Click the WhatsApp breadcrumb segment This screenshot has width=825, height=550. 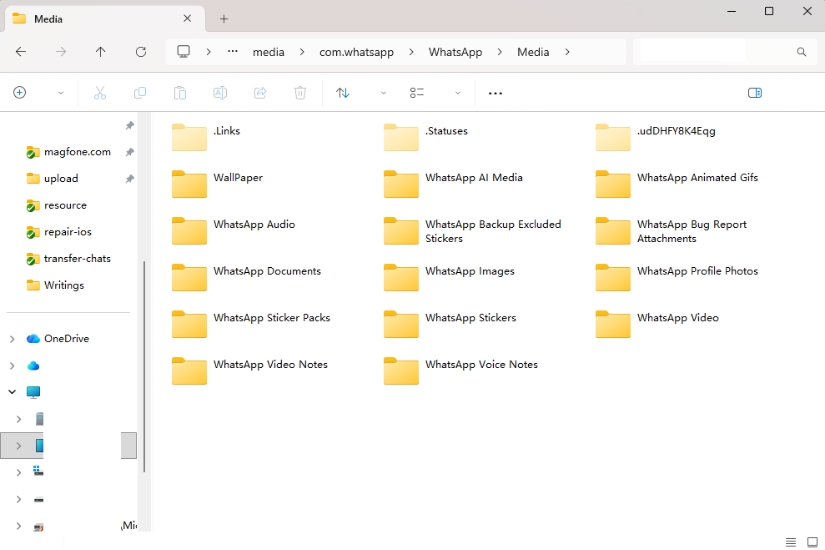point(455,52)
